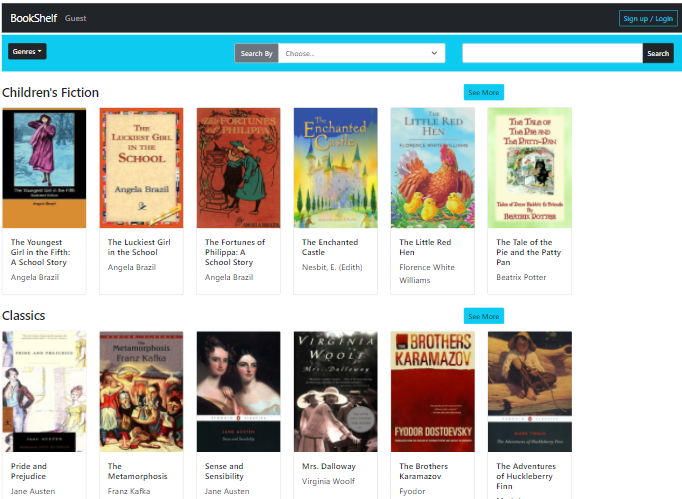Open The Enchanted Castle cover image

pyautogui.click(x=335, y=168)
